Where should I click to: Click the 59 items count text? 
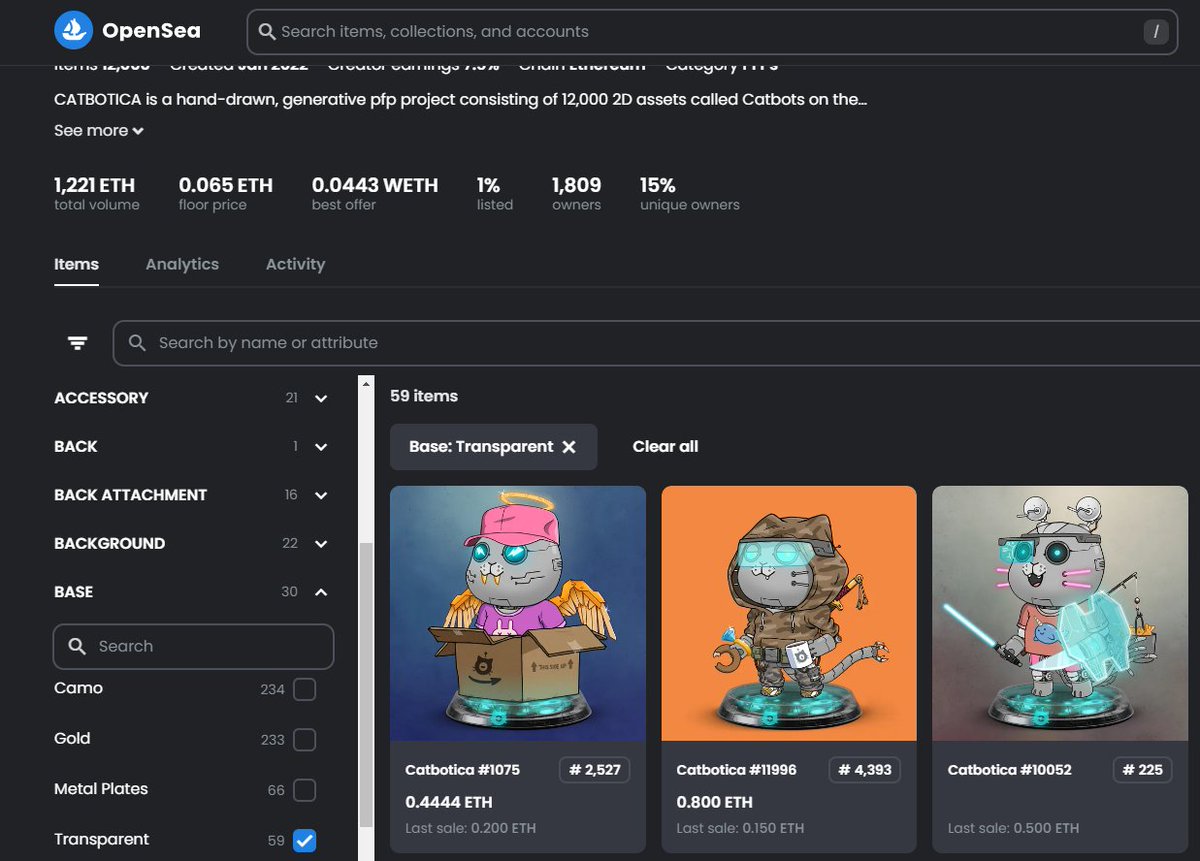424,396
